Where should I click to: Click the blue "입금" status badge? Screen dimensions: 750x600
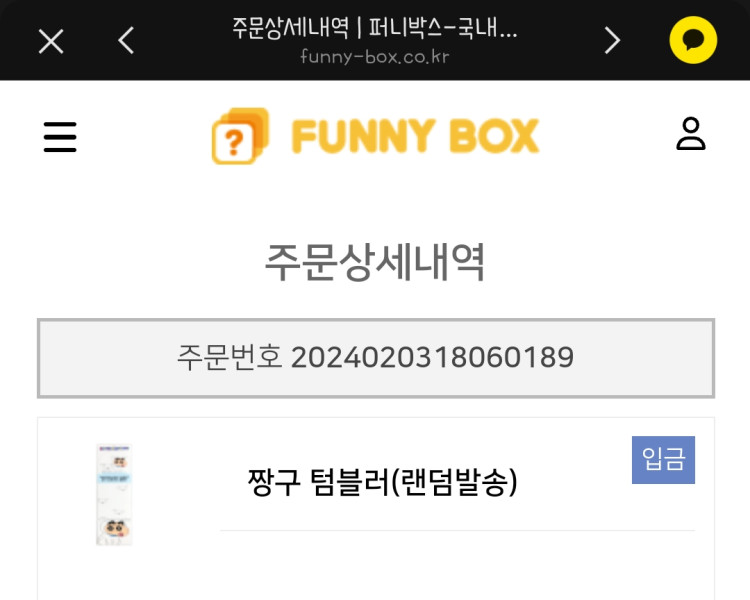pyautogui.click(x=663, y=460)
